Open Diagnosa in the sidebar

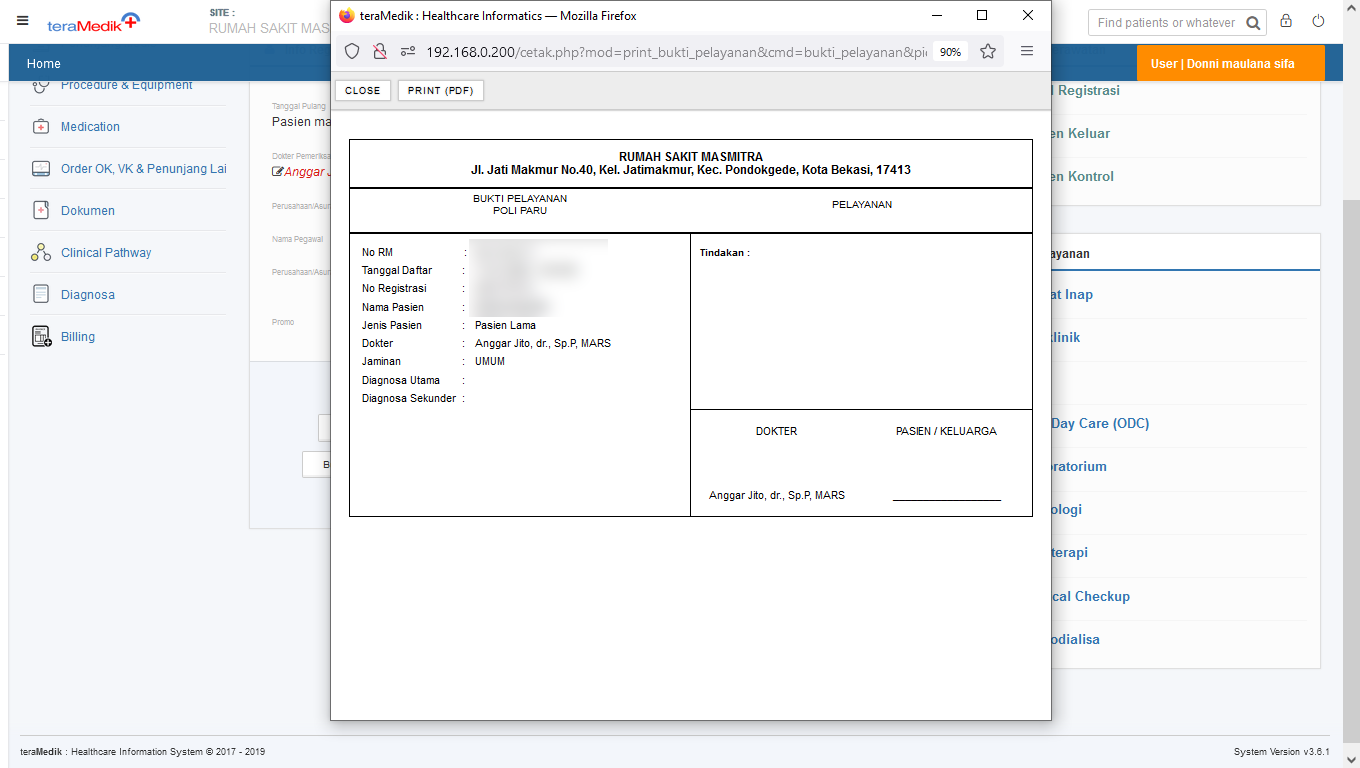tap(88, 295)
